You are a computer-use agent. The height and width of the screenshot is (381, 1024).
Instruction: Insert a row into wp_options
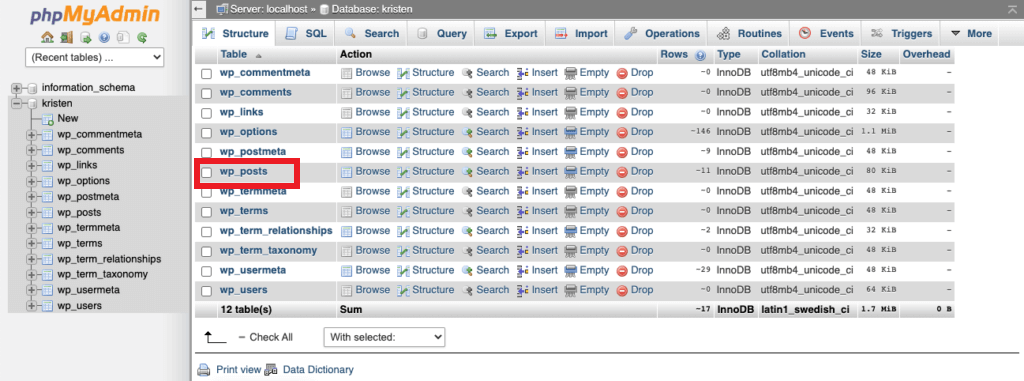click(x=537, y=131)
